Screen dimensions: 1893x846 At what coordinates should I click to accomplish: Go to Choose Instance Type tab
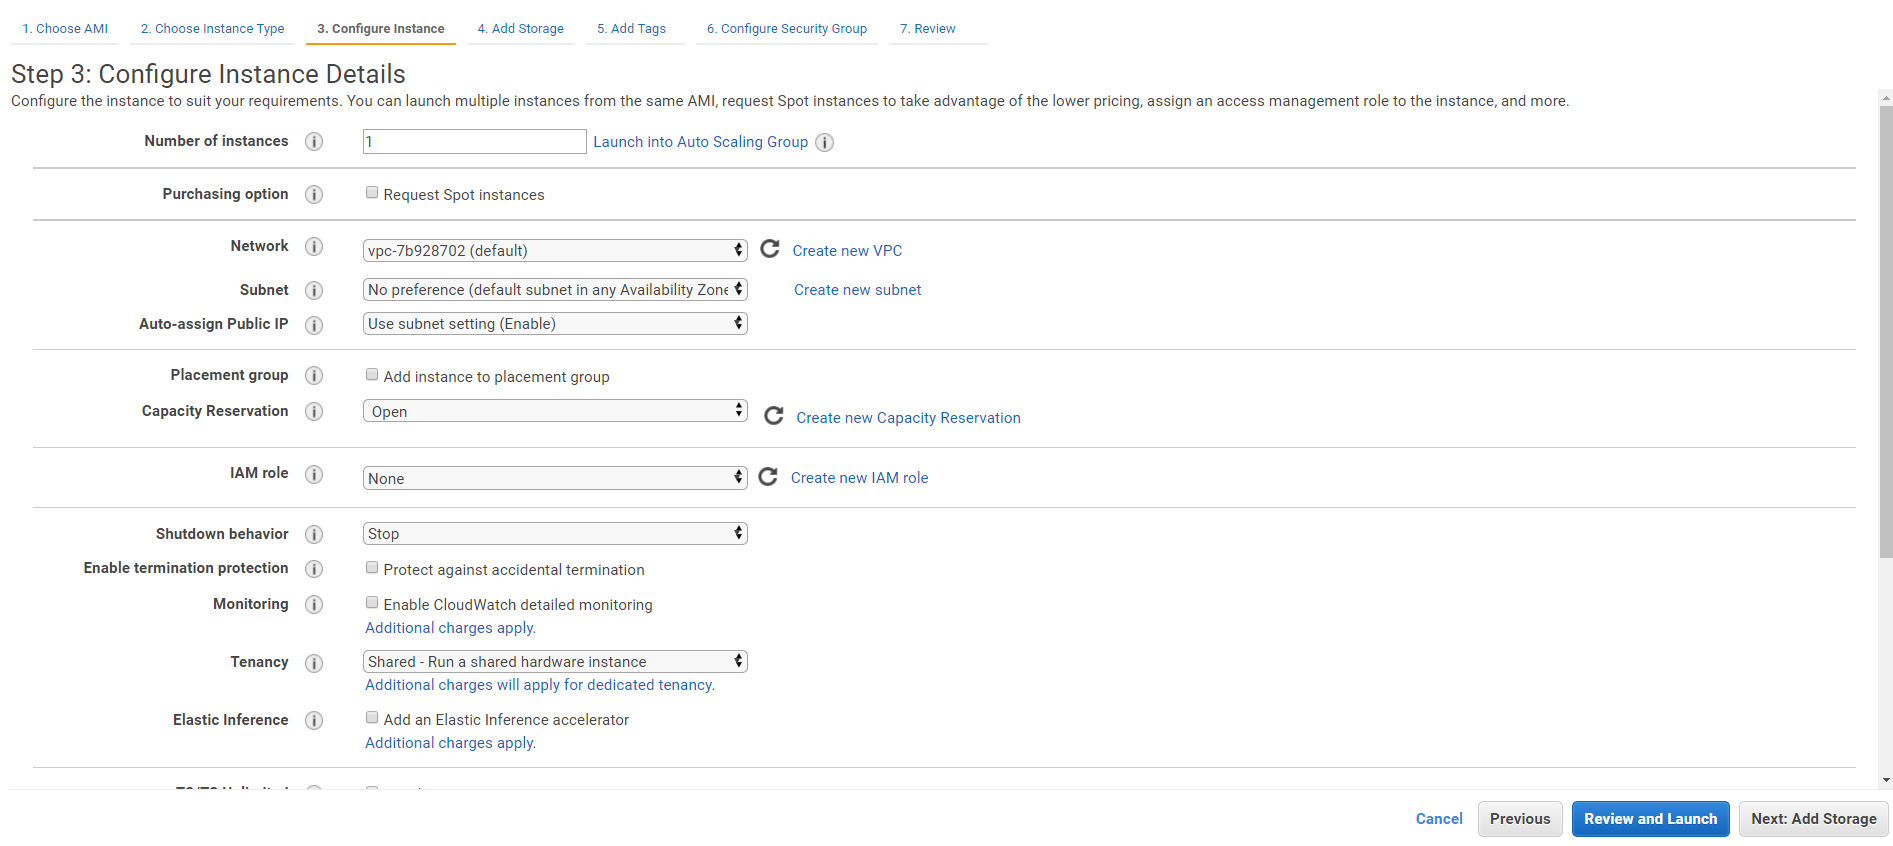212,28
